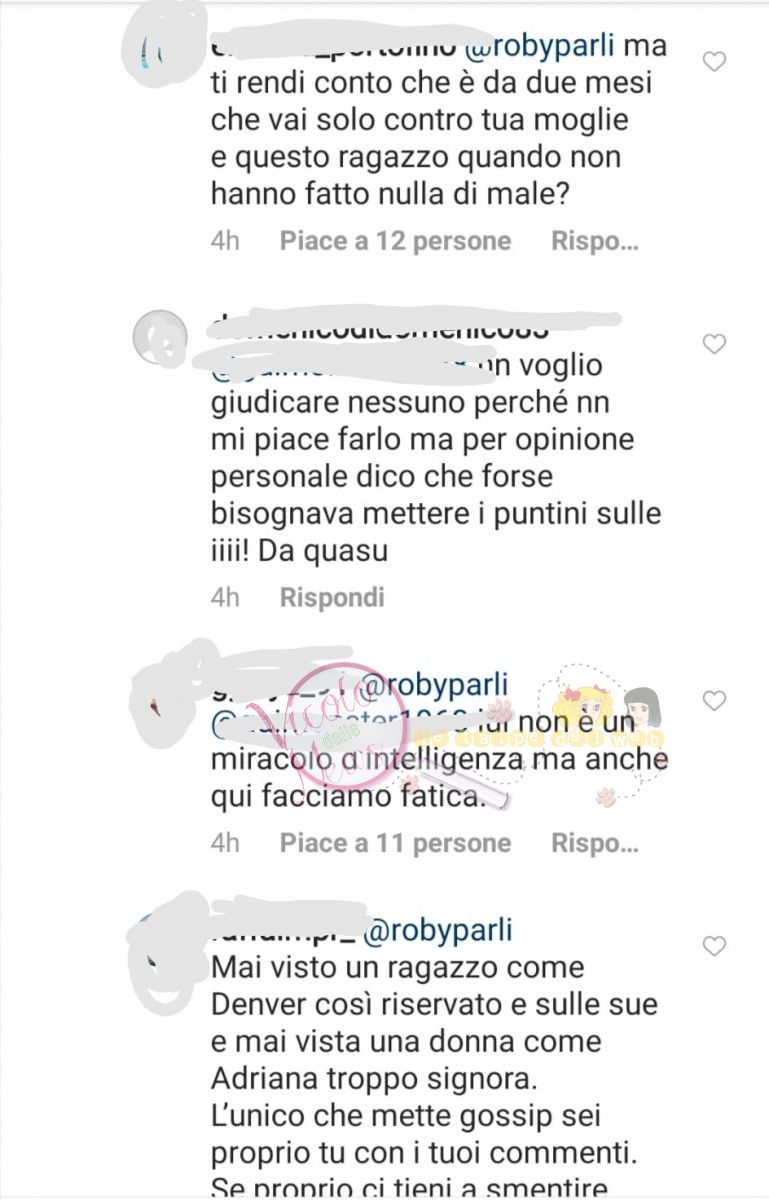769x1200 pixels.
Task: Open the third commenter's small avatar
Action: (x=159, y=695)
